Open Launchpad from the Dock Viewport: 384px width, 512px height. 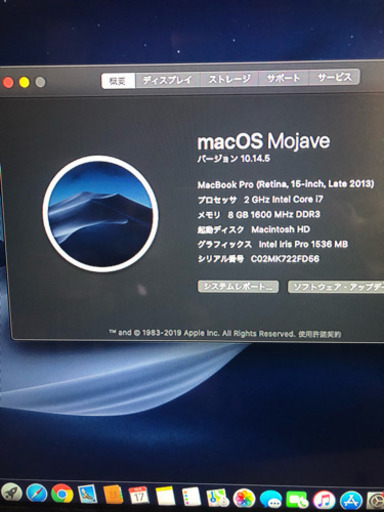tap(11, 493)
